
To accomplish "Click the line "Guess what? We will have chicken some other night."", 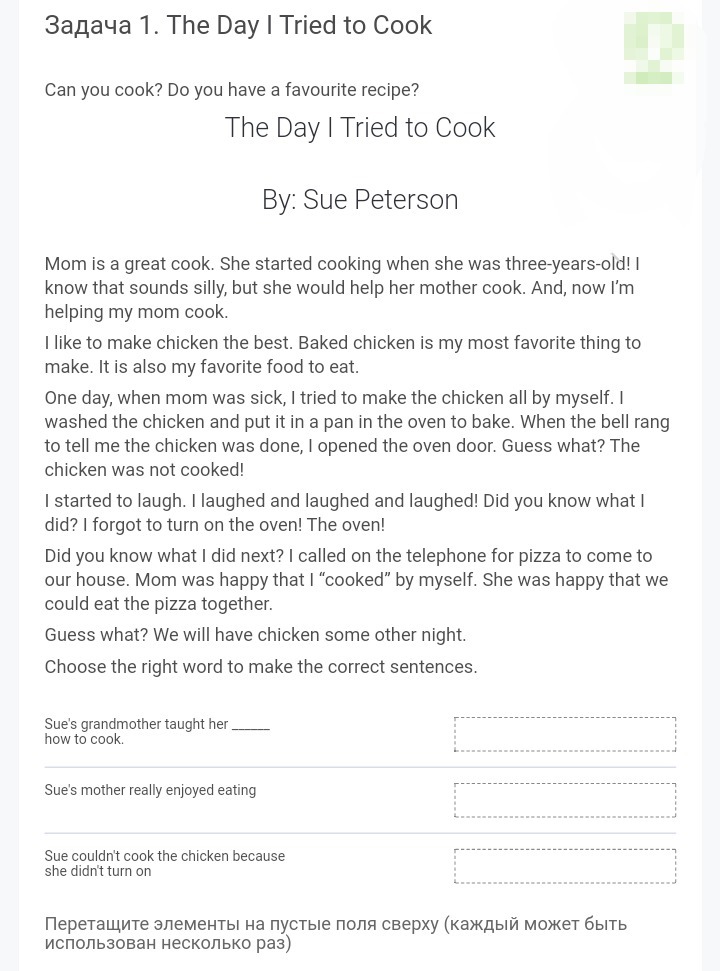I will (255, 635).
